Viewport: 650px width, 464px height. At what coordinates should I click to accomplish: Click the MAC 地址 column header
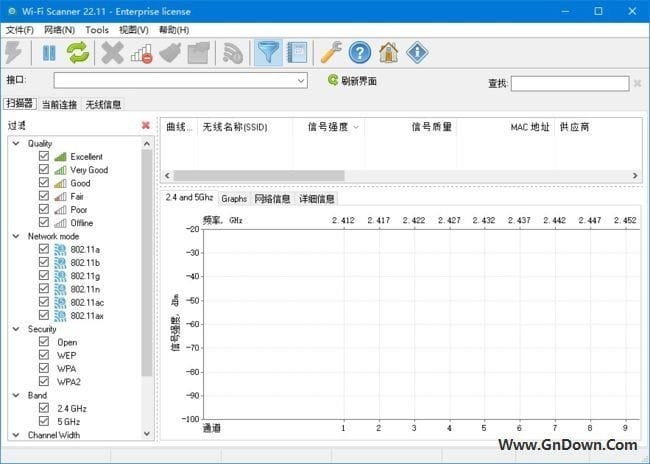coord(506,127)
